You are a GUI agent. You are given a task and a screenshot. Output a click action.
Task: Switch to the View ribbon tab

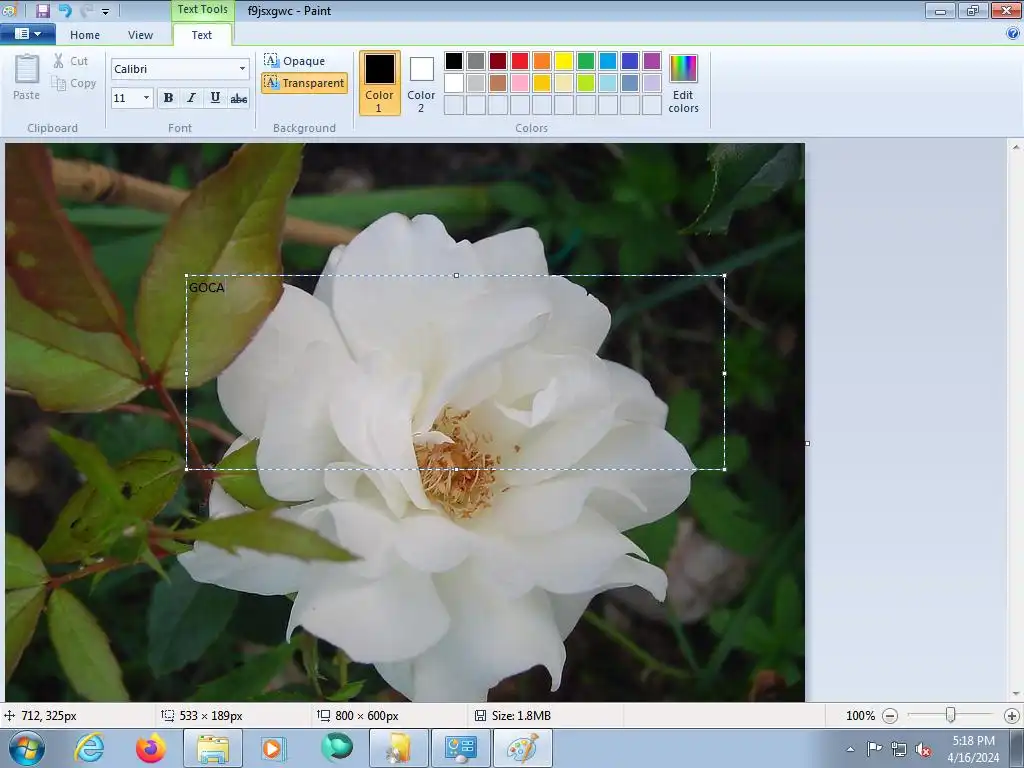coord(140,35)
